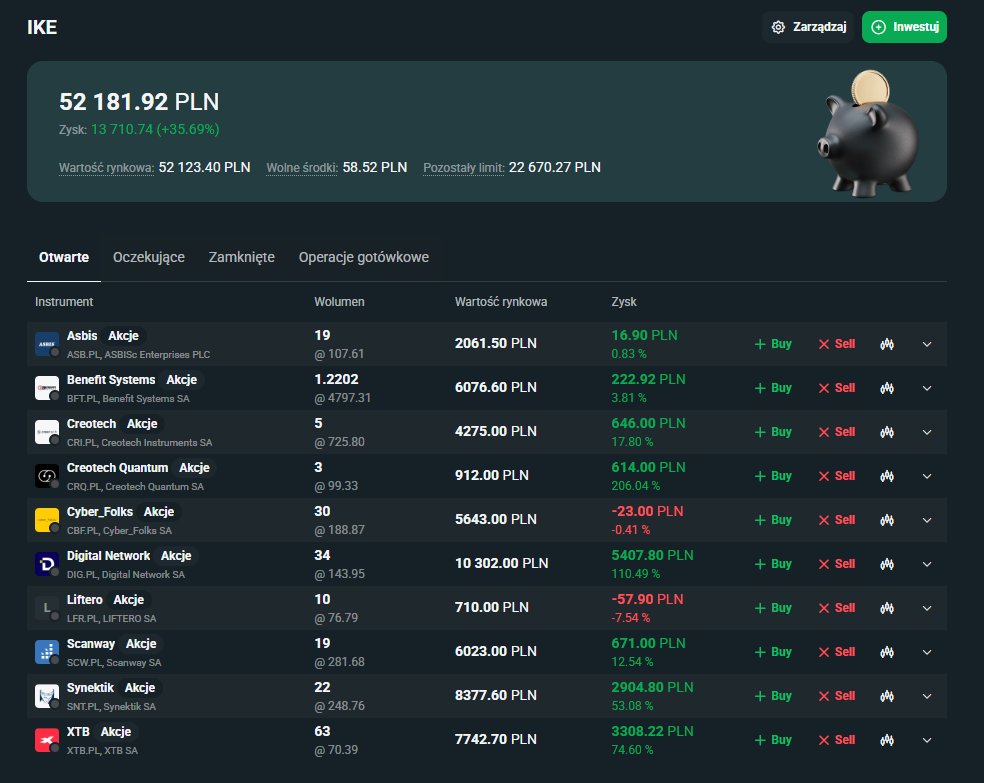Expand the Creotech position details

927,432
